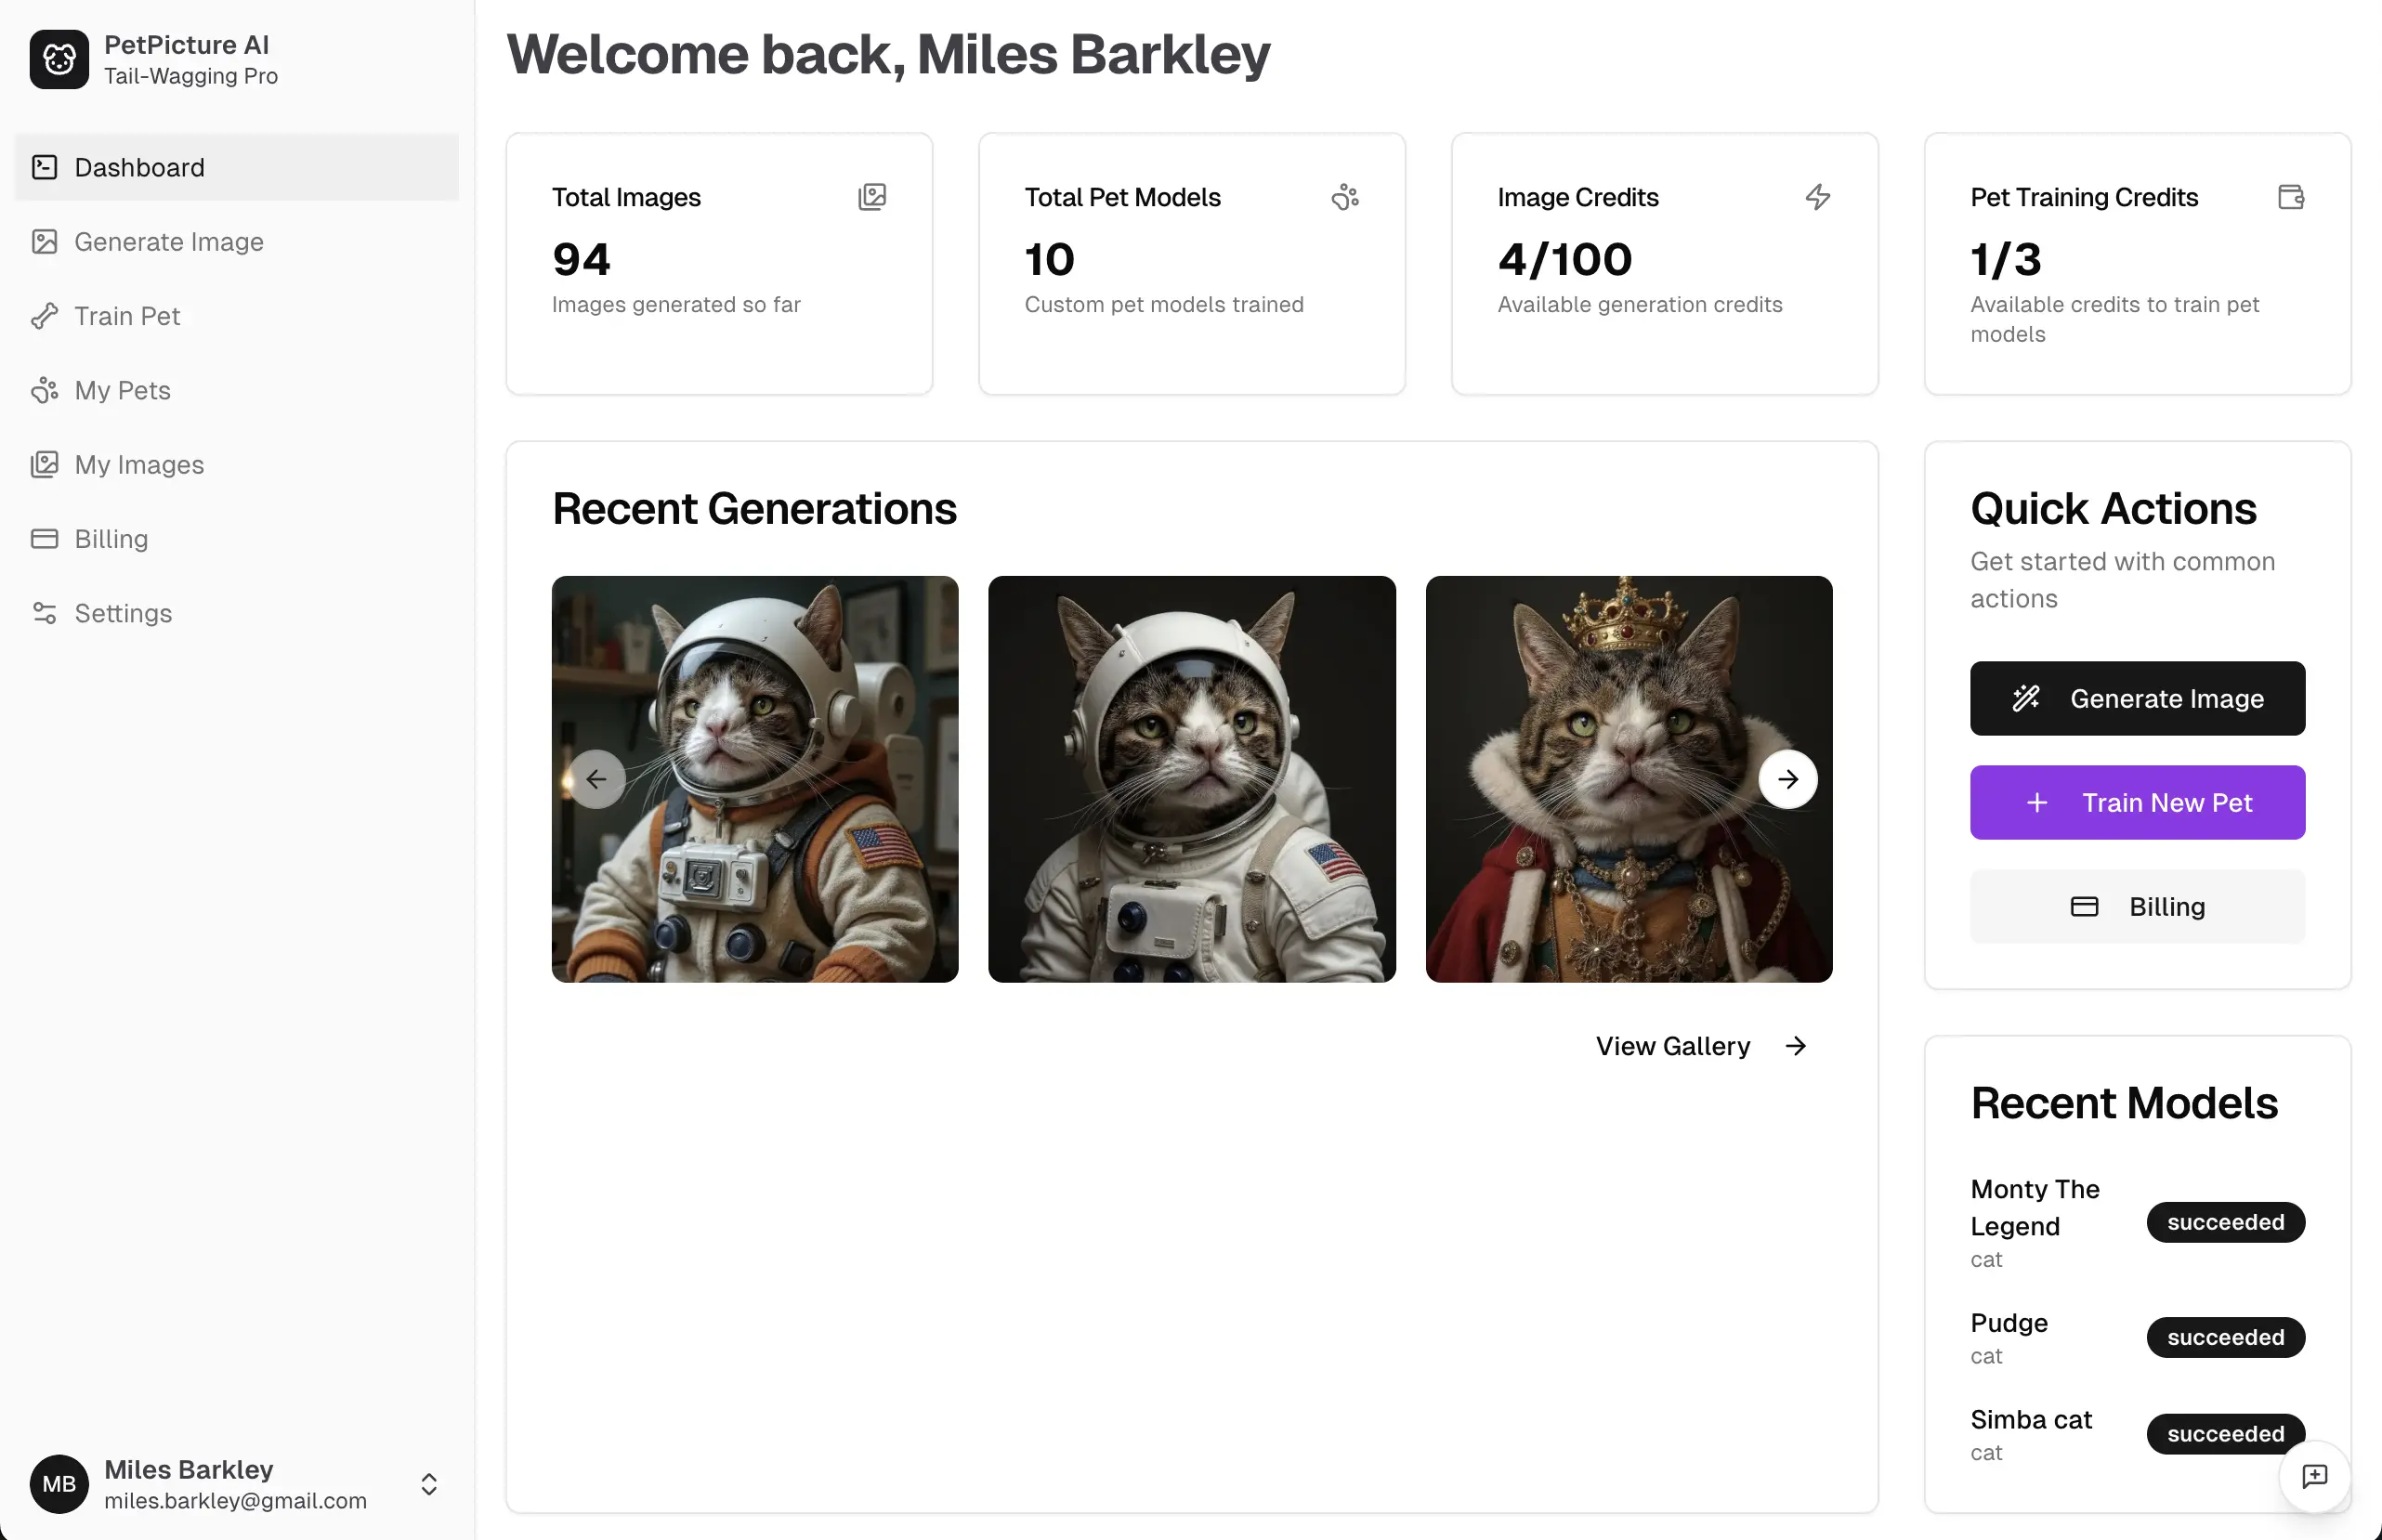Go to Train Pet in the sidebar
The width and height of the screenshot is (2382, 1540).
(127, 316)
